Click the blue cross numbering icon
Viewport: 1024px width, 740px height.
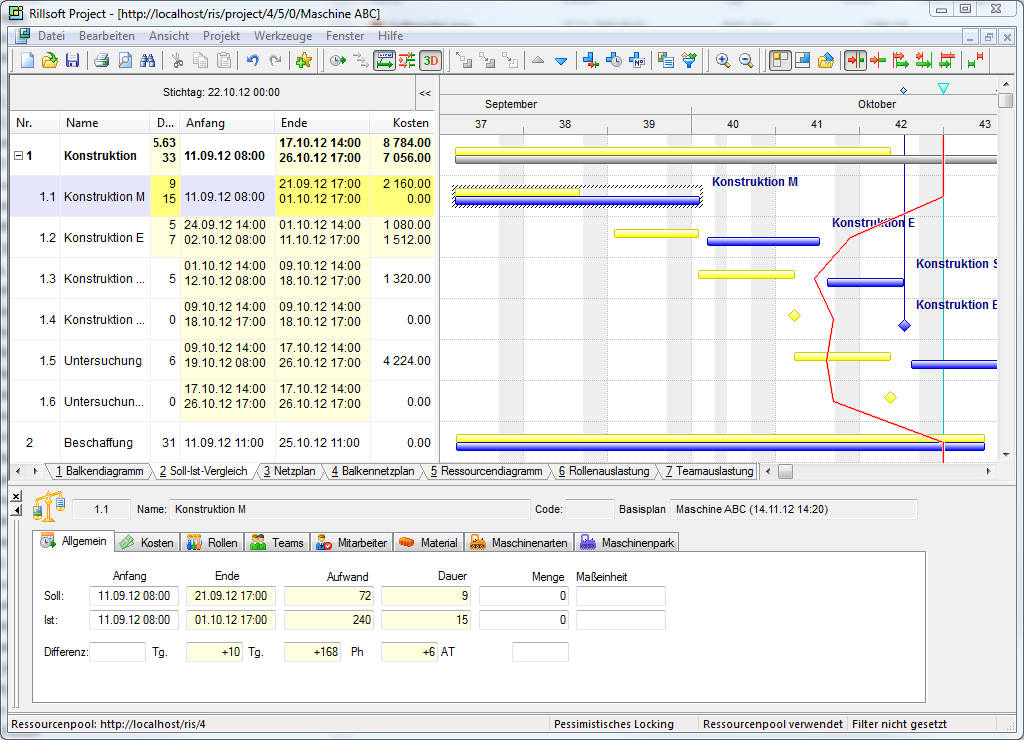[637, 61]
